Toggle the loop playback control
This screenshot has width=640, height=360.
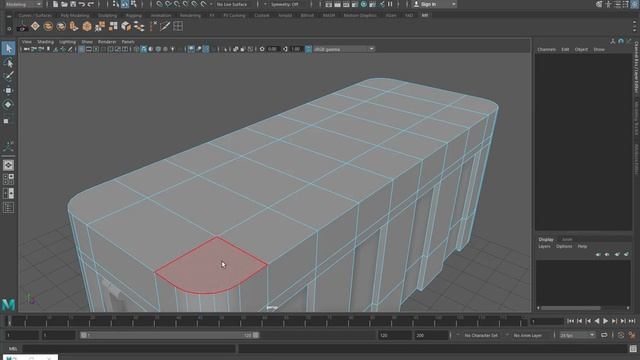coord(604,335)
